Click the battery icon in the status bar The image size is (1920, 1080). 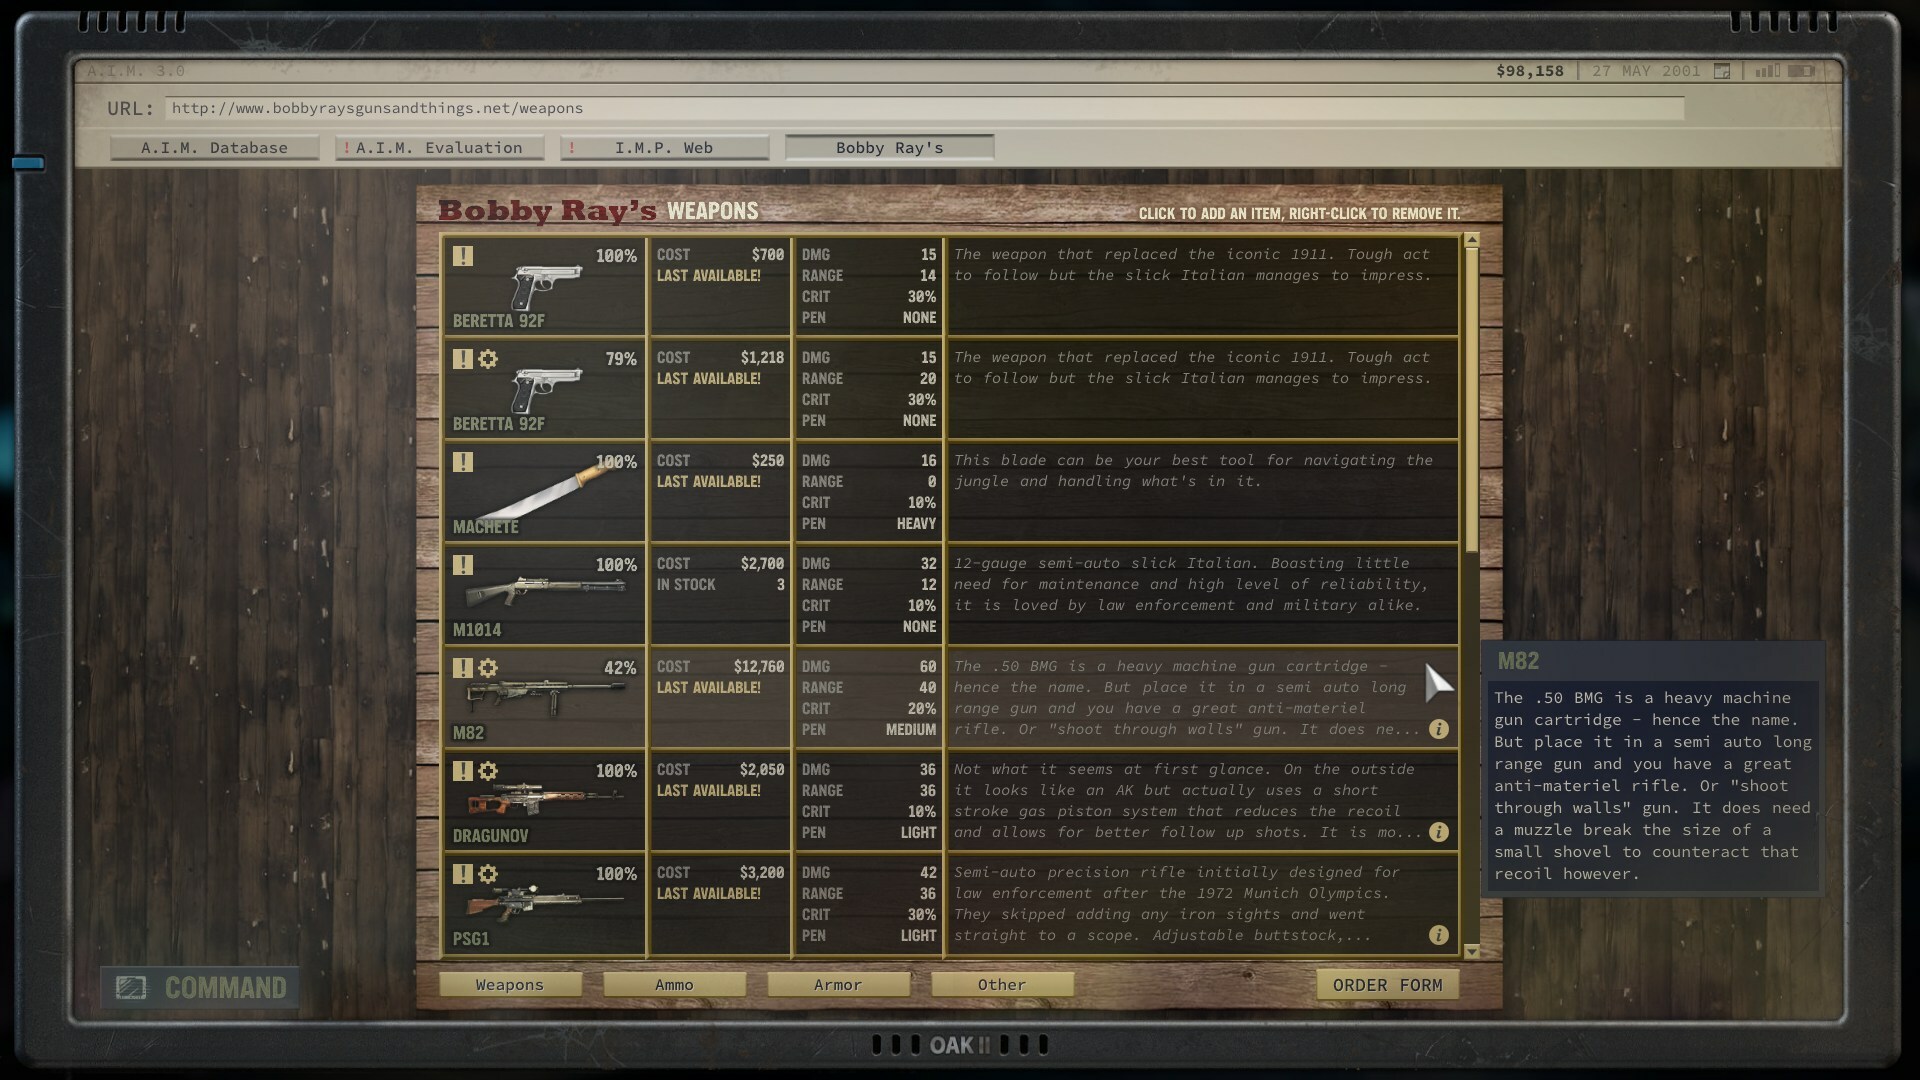tap(1801, 71)
